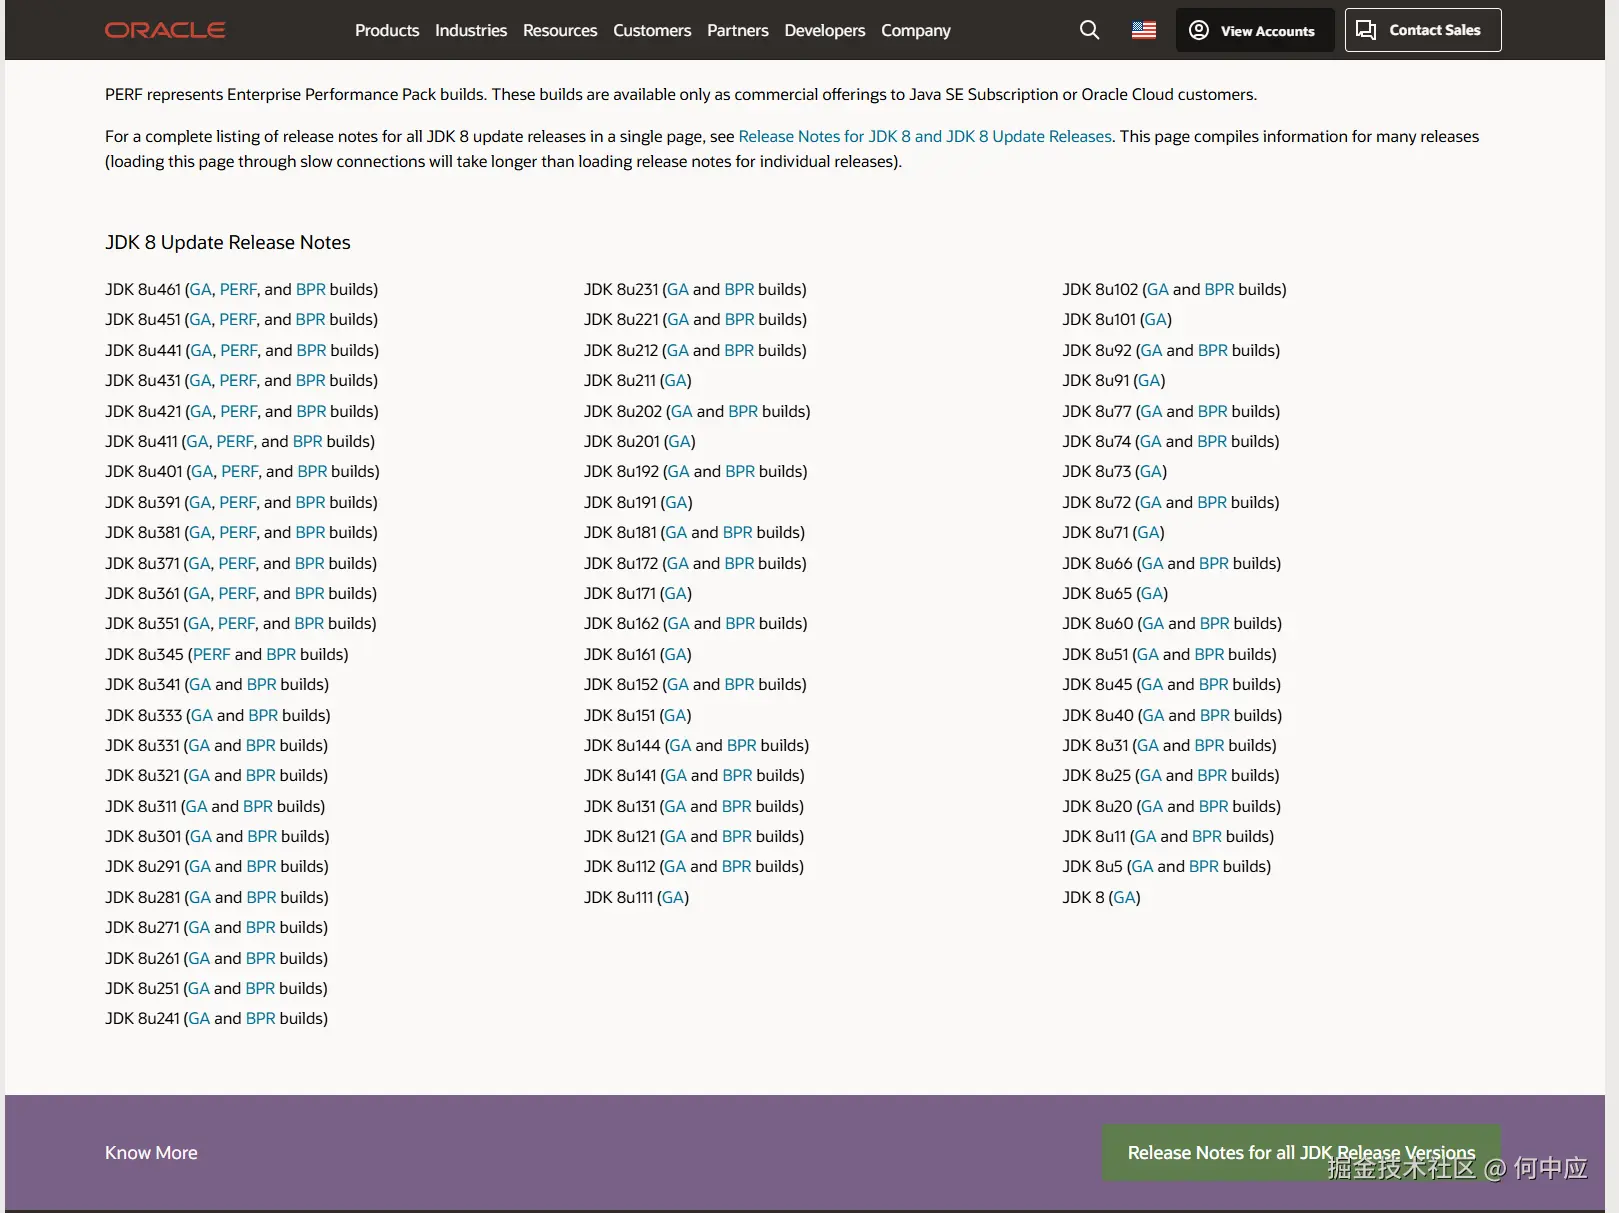Open the GA link for JDK 8u151

coord(676,715)
